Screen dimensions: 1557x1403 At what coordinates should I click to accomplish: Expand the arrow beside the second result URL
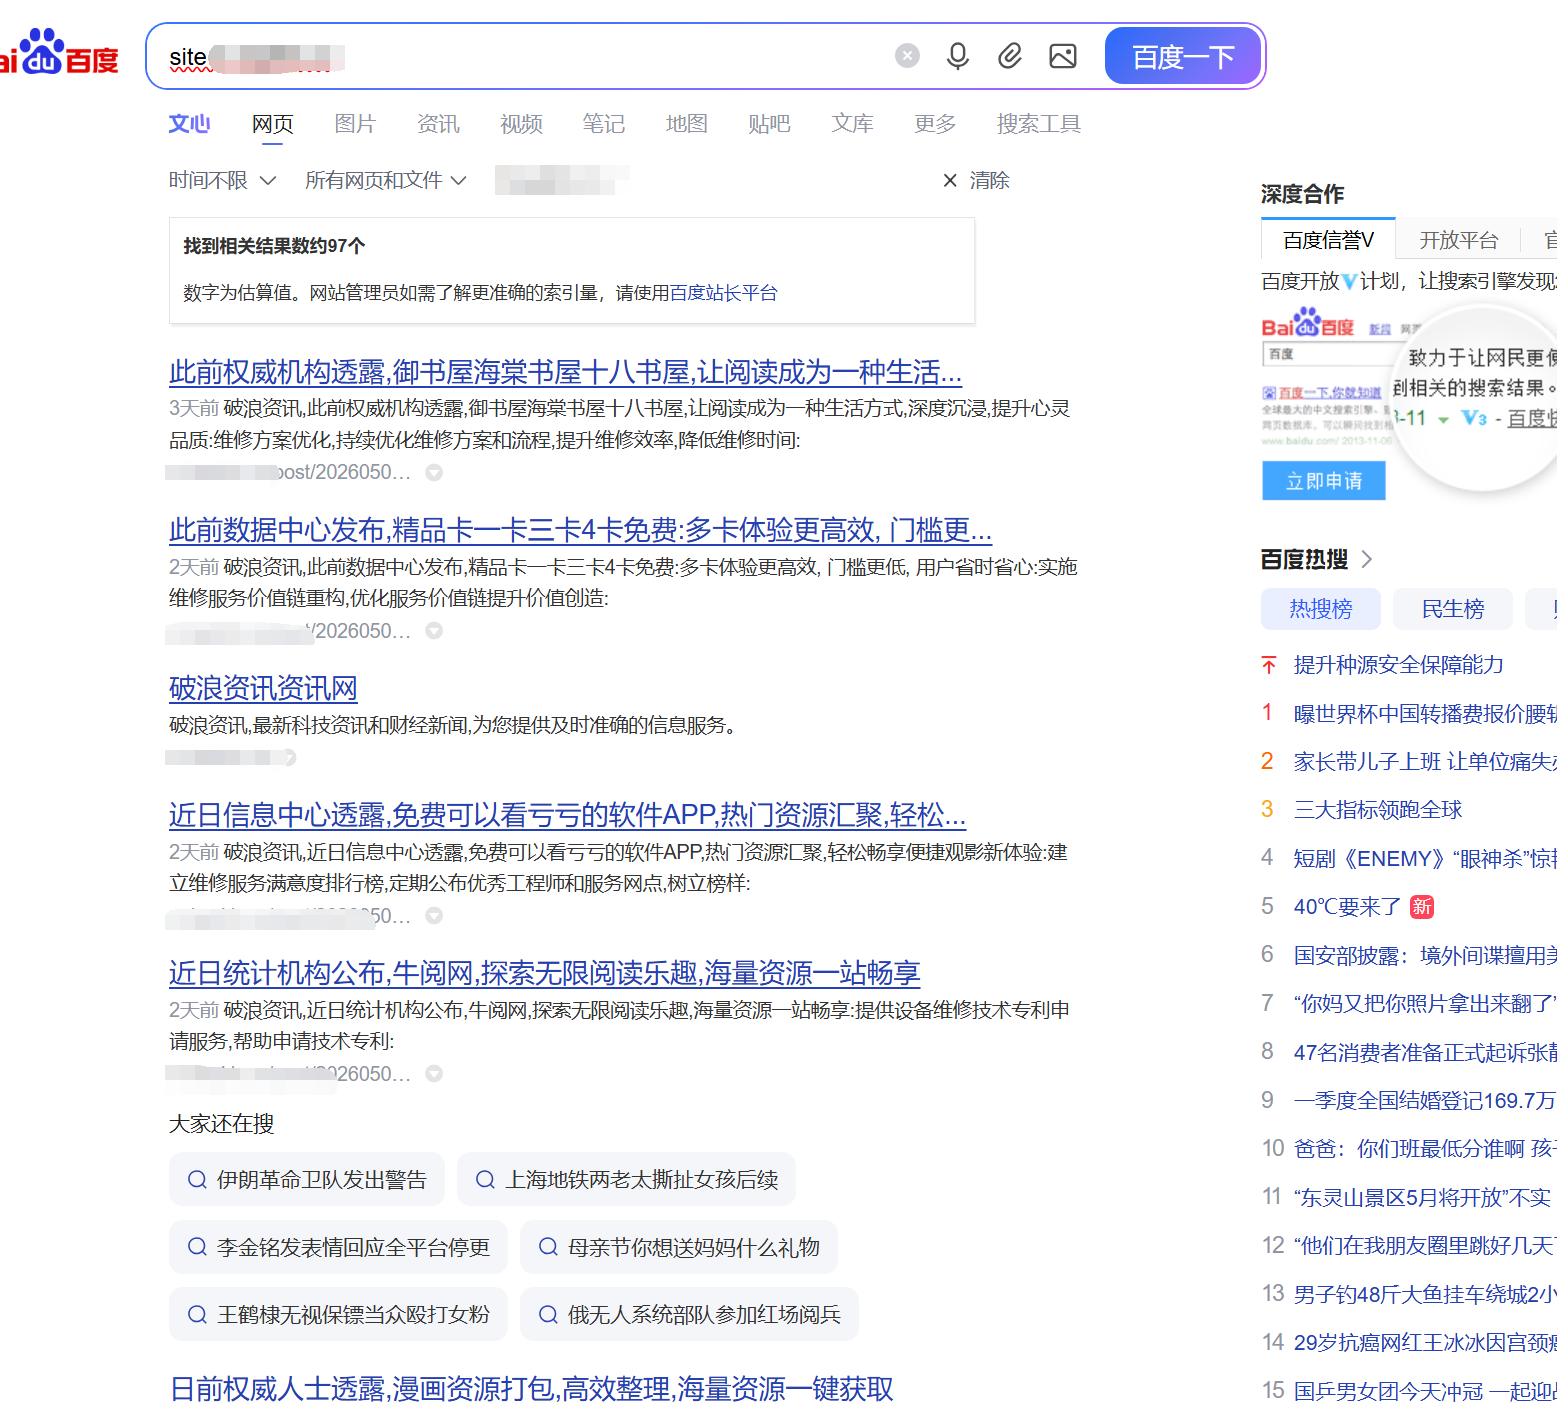434,631
